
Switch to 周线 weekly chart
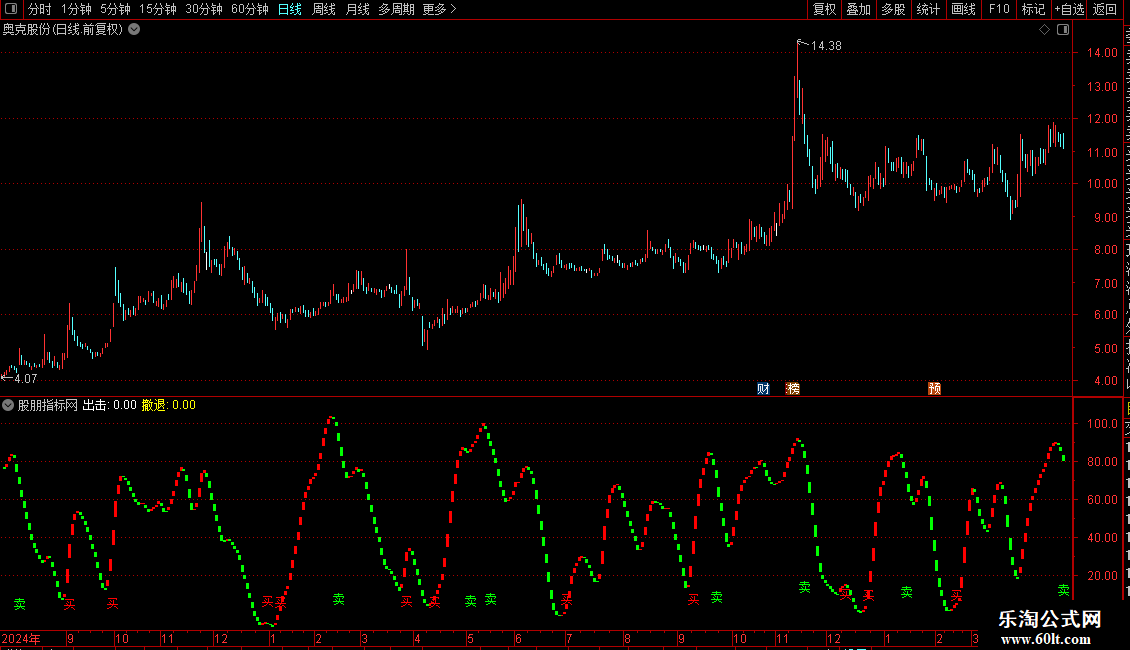324,9
